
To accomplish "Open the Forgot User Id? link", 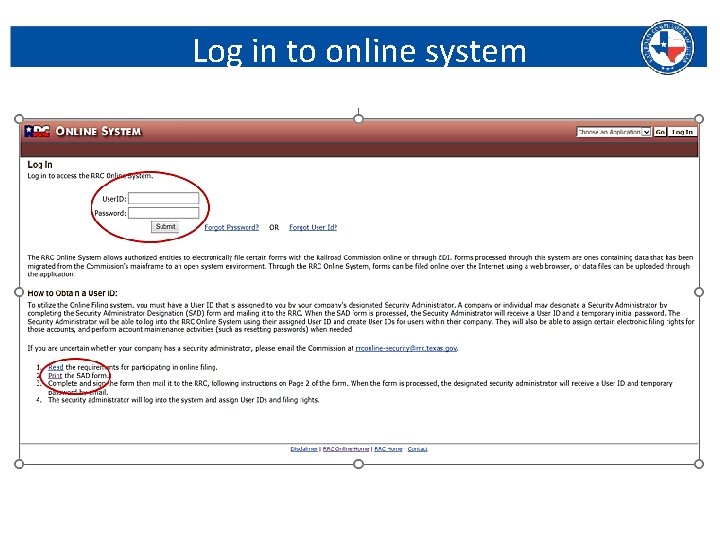I will point(313,227).
